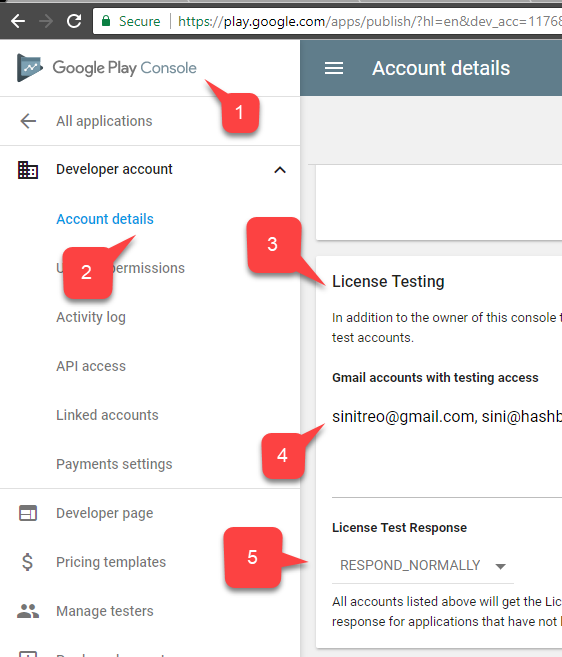
Task: Click the Developer page icon
Action: [28, 513]
